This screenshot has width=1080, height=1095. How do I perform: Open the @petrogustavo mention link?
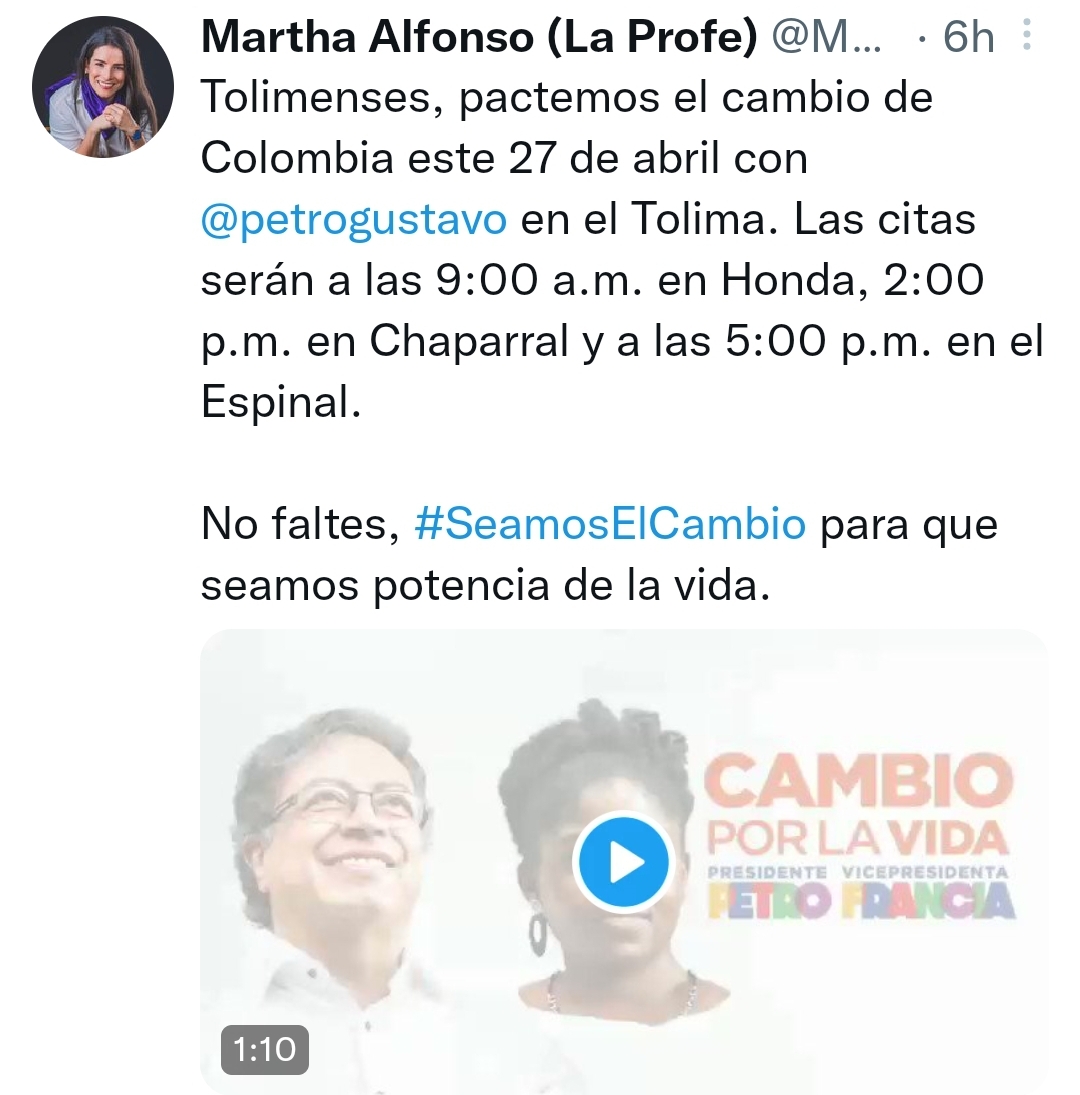353,219
